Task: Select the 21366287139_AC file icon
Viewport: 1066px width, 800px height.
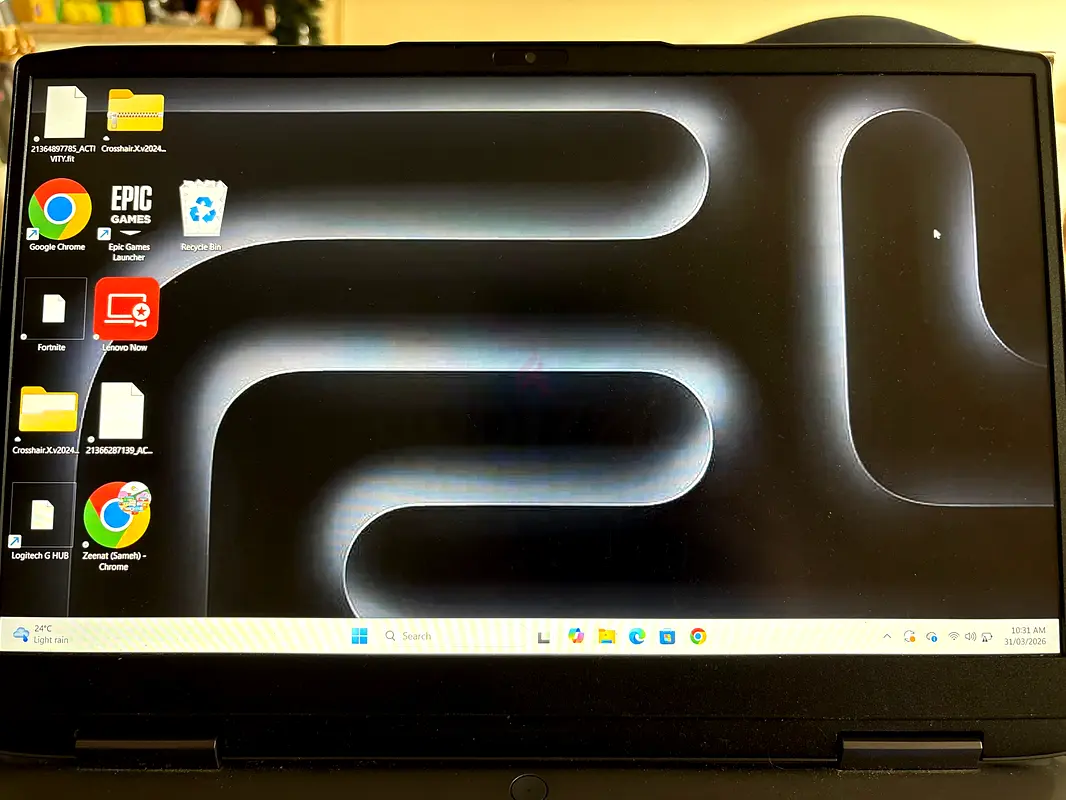Action: click(122, 411)
